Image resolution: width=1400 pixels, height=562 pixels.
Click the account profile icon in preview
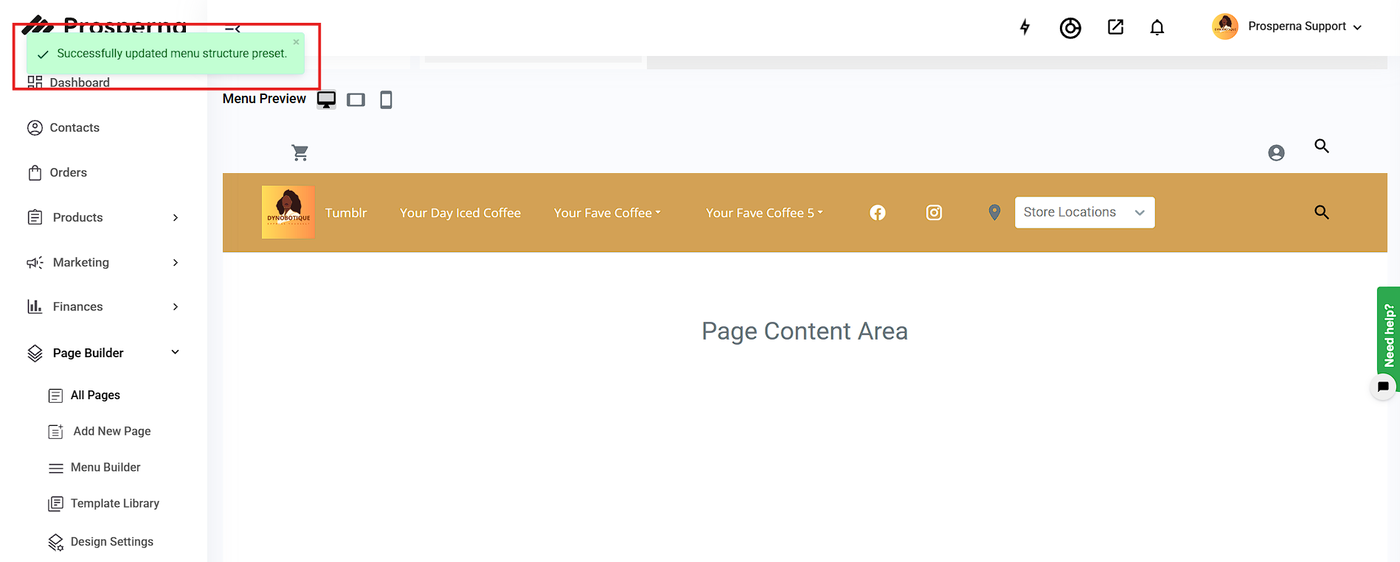(x=1276, y=153)
